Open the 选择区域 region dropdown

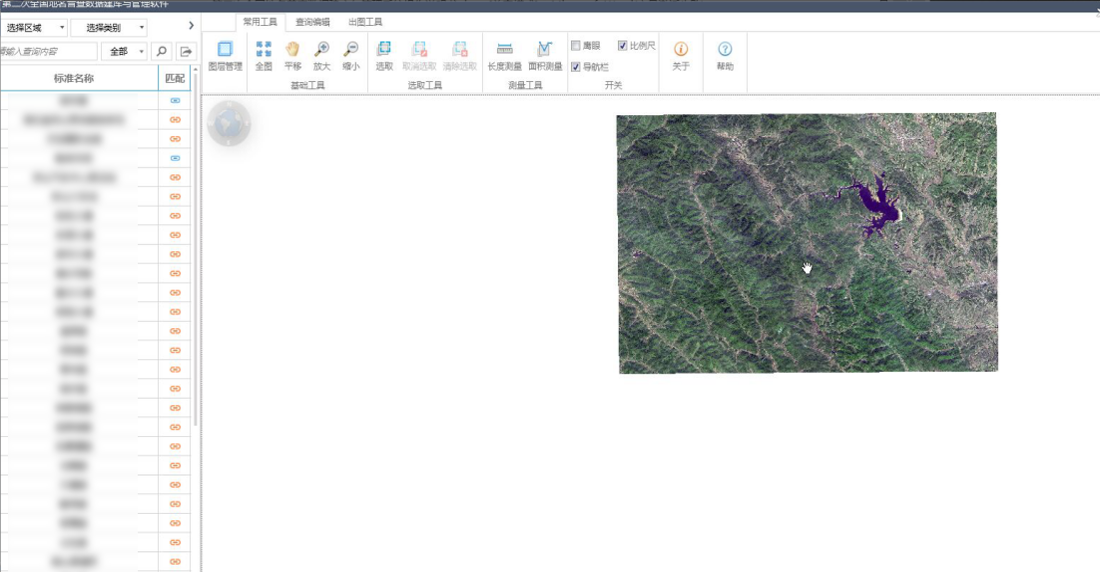(34, 28)
